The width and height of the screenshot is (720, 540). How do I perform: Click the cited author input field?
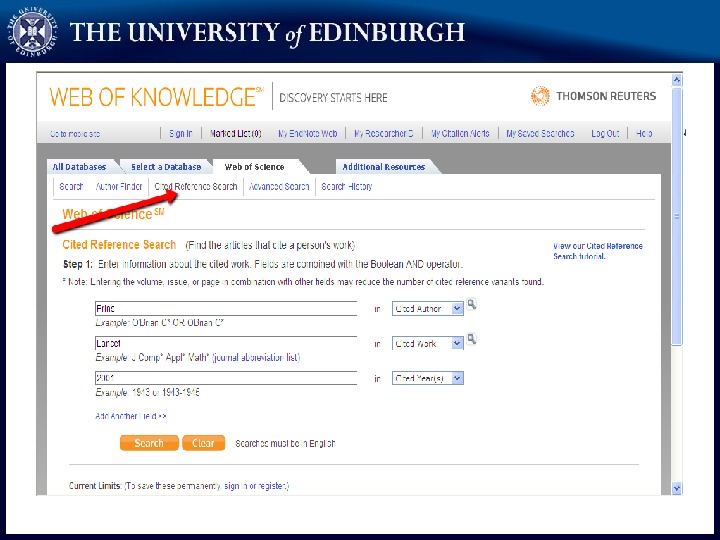(x=226, y=309)
